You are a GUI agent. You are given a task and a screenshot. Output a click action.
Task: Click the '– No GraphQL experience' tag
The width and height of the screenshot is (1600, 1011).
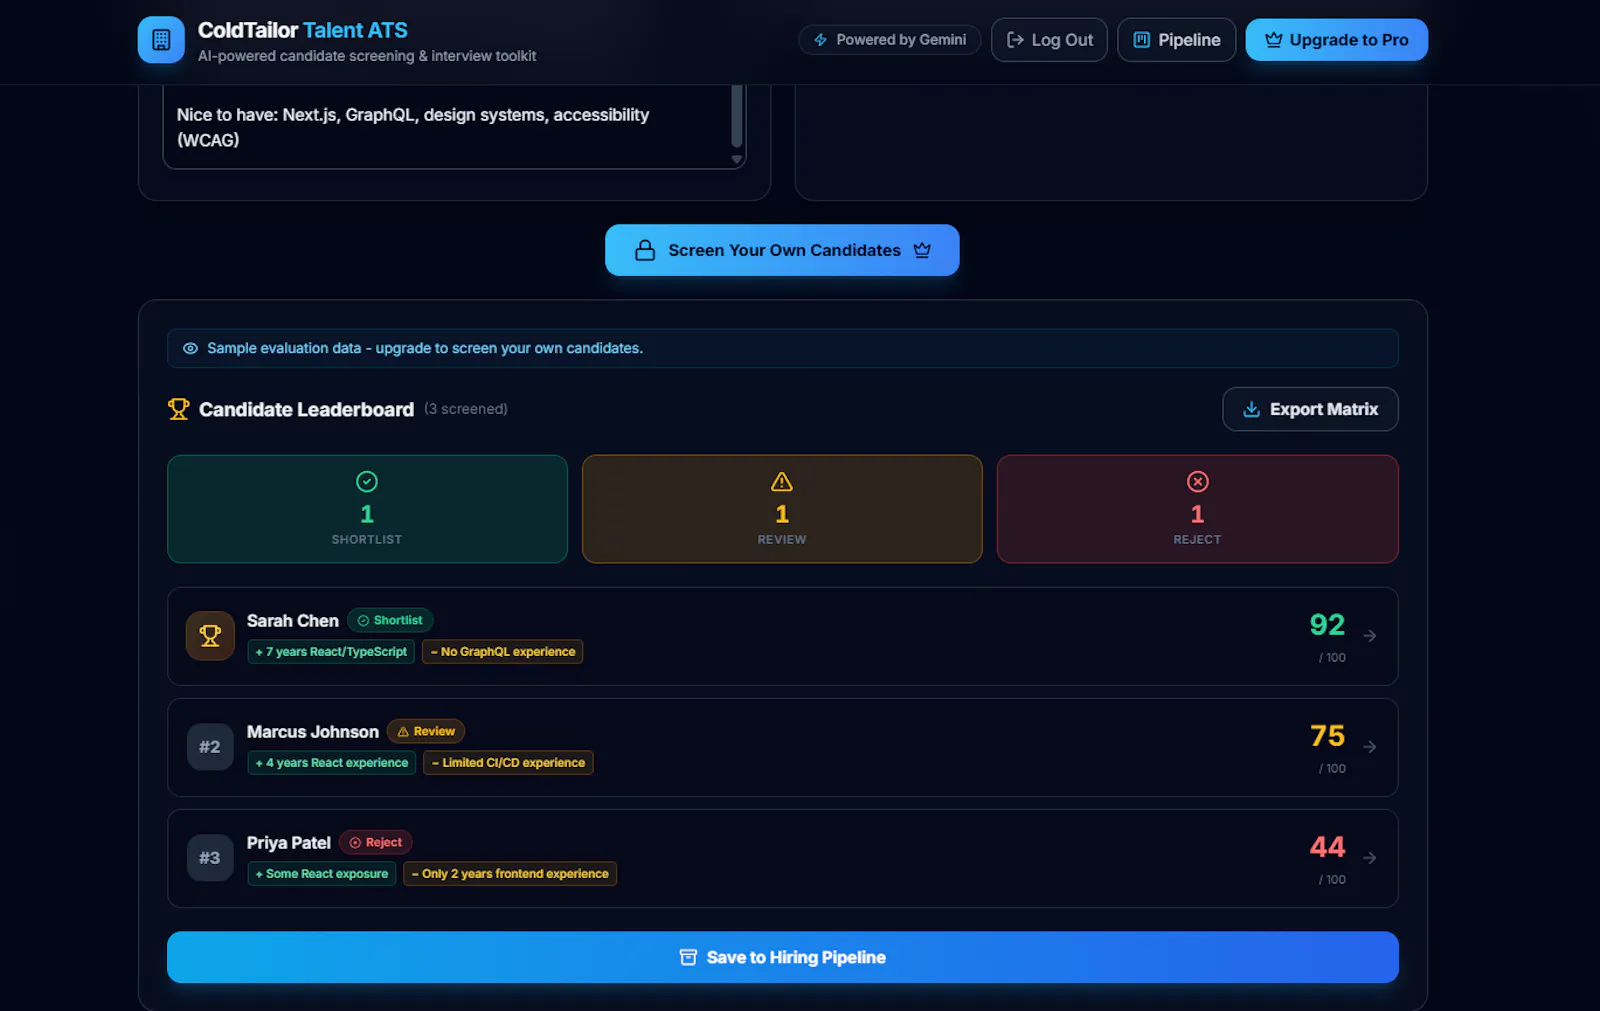click(503, 652)
